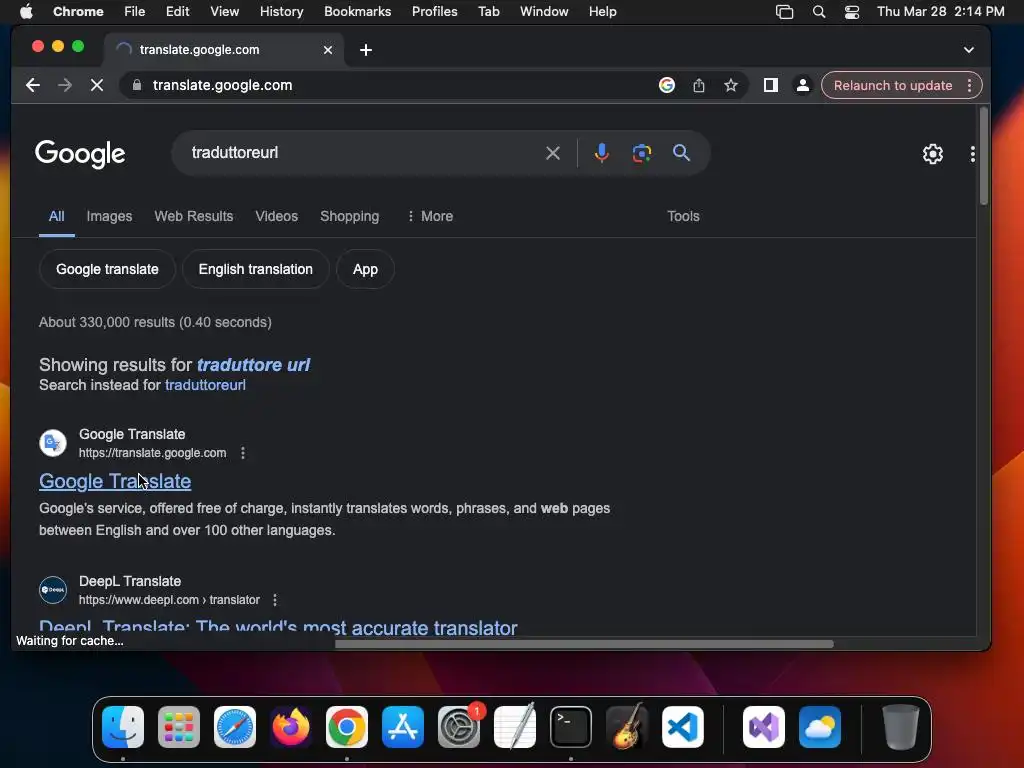Open Launchpad from the dock
Viewport: 1024px width, 768px height.
179,727
